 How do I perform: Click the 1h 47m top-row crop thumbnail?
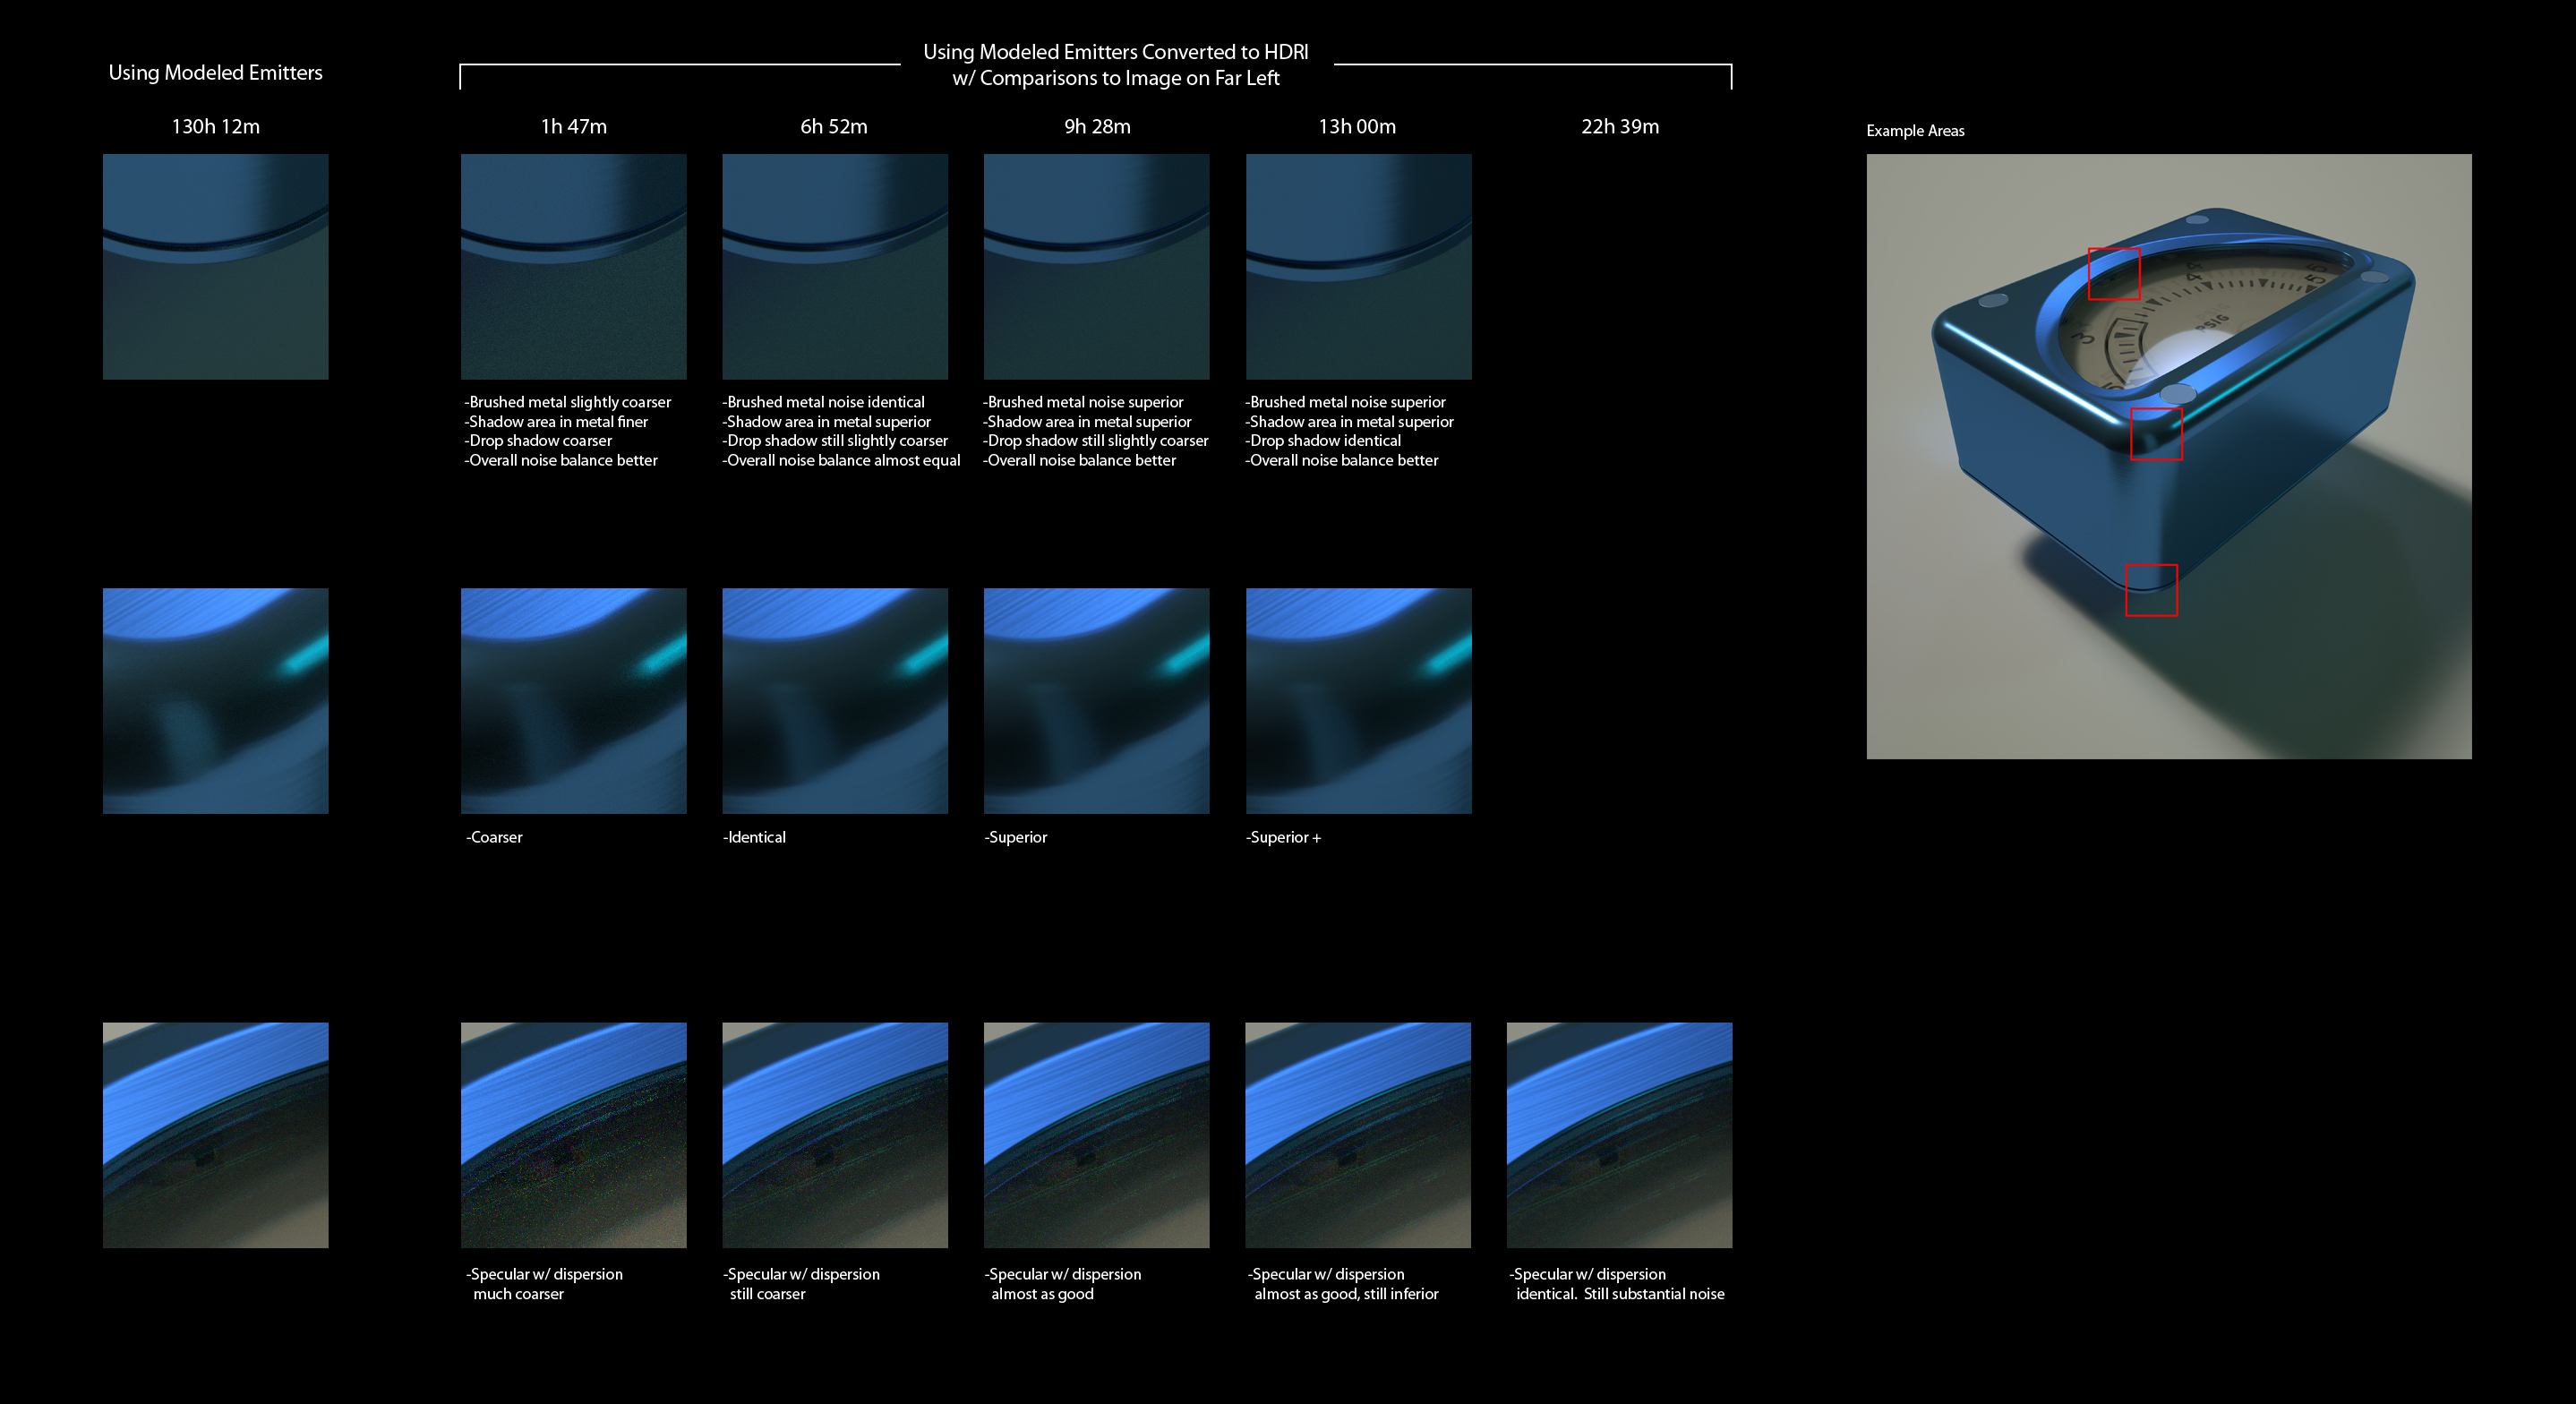[573, 266]
